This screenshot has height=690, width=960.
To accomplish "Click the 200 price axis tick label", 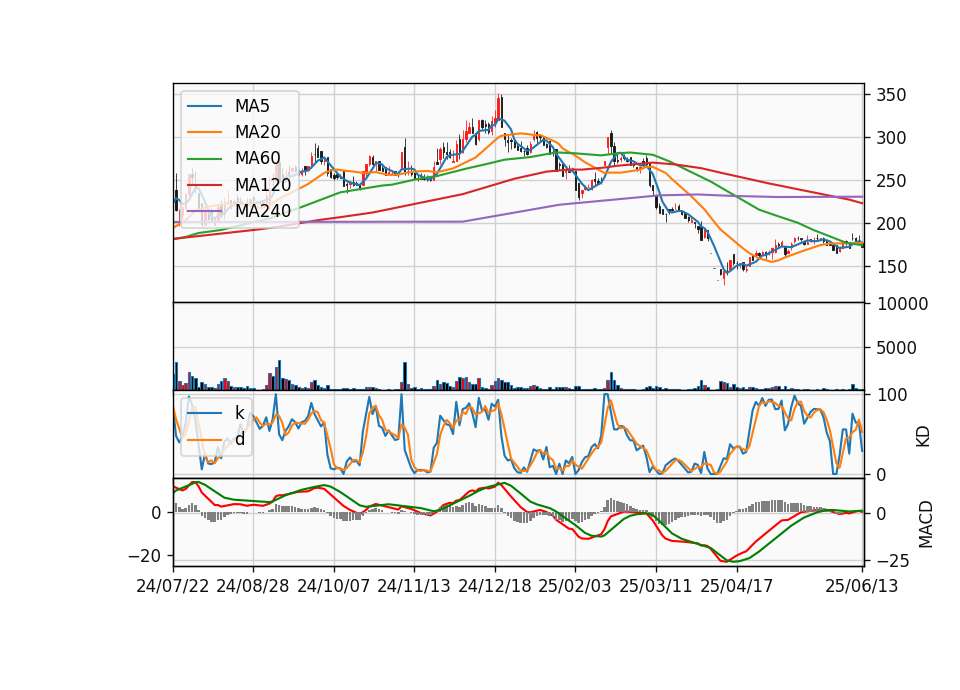I will pos(891,224).
